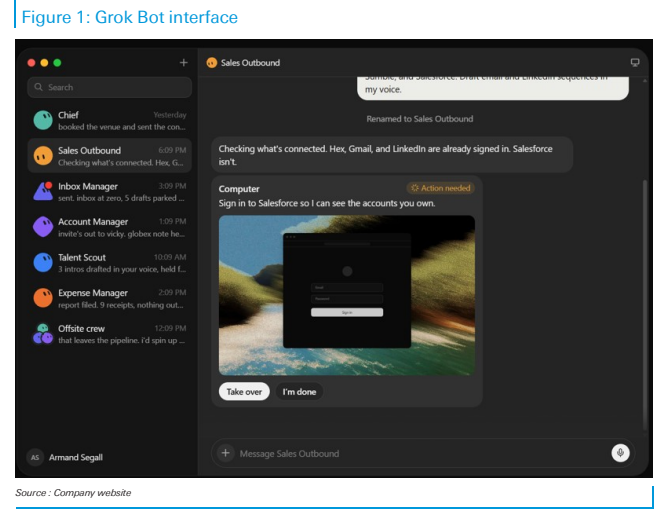Click Inbox Manager avatar with red badge
This screenshot has height=515, width=668.
click(x=43, y=191)
